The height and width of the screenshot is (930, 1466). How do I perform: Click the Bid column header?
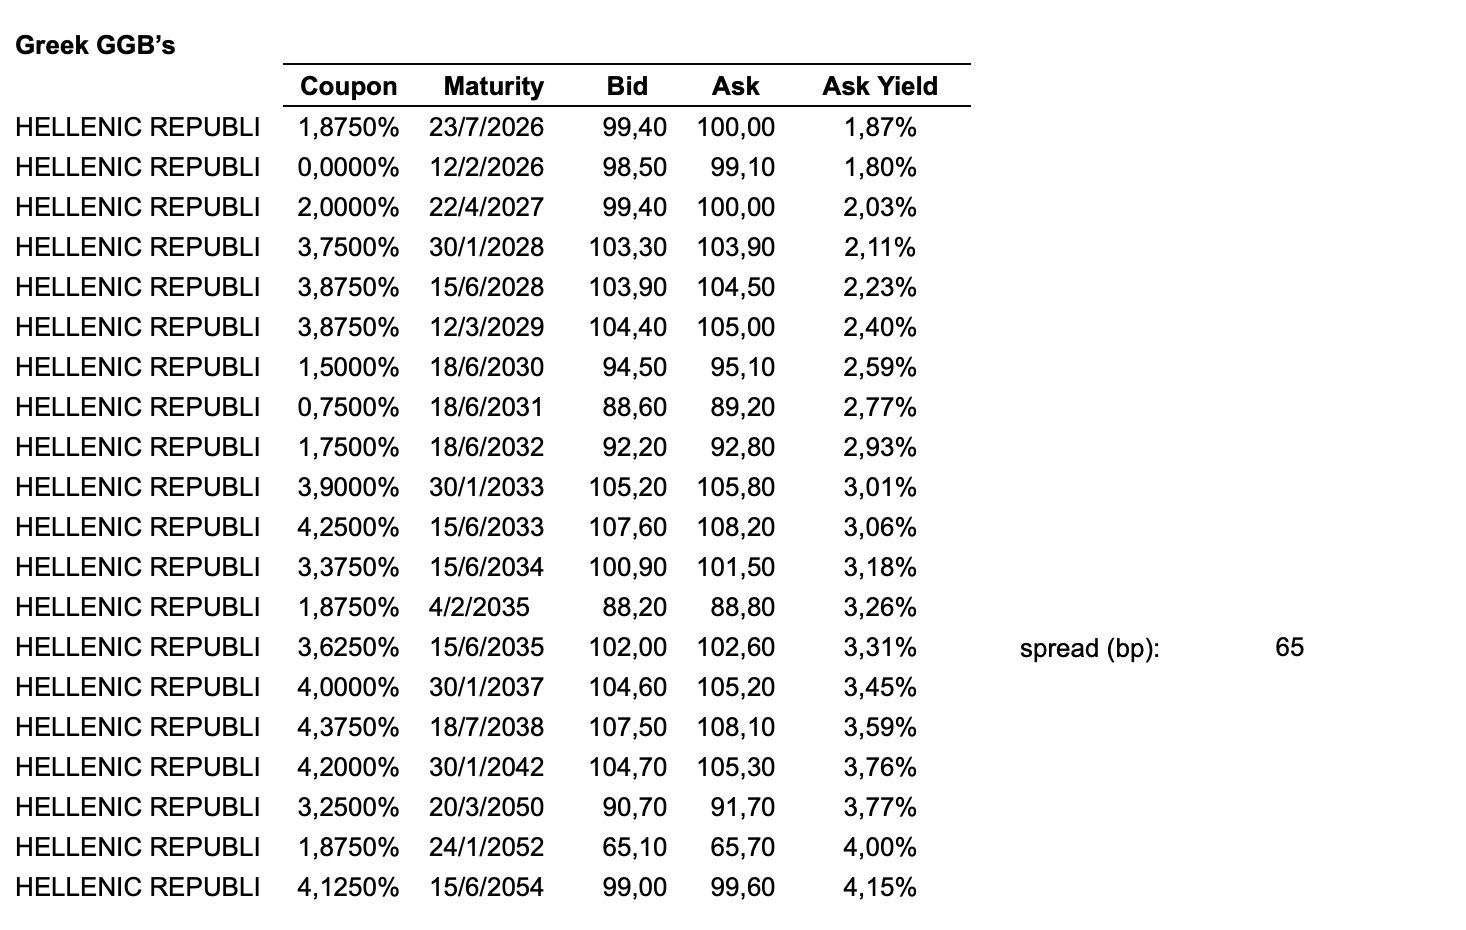(x=627, y=86)
